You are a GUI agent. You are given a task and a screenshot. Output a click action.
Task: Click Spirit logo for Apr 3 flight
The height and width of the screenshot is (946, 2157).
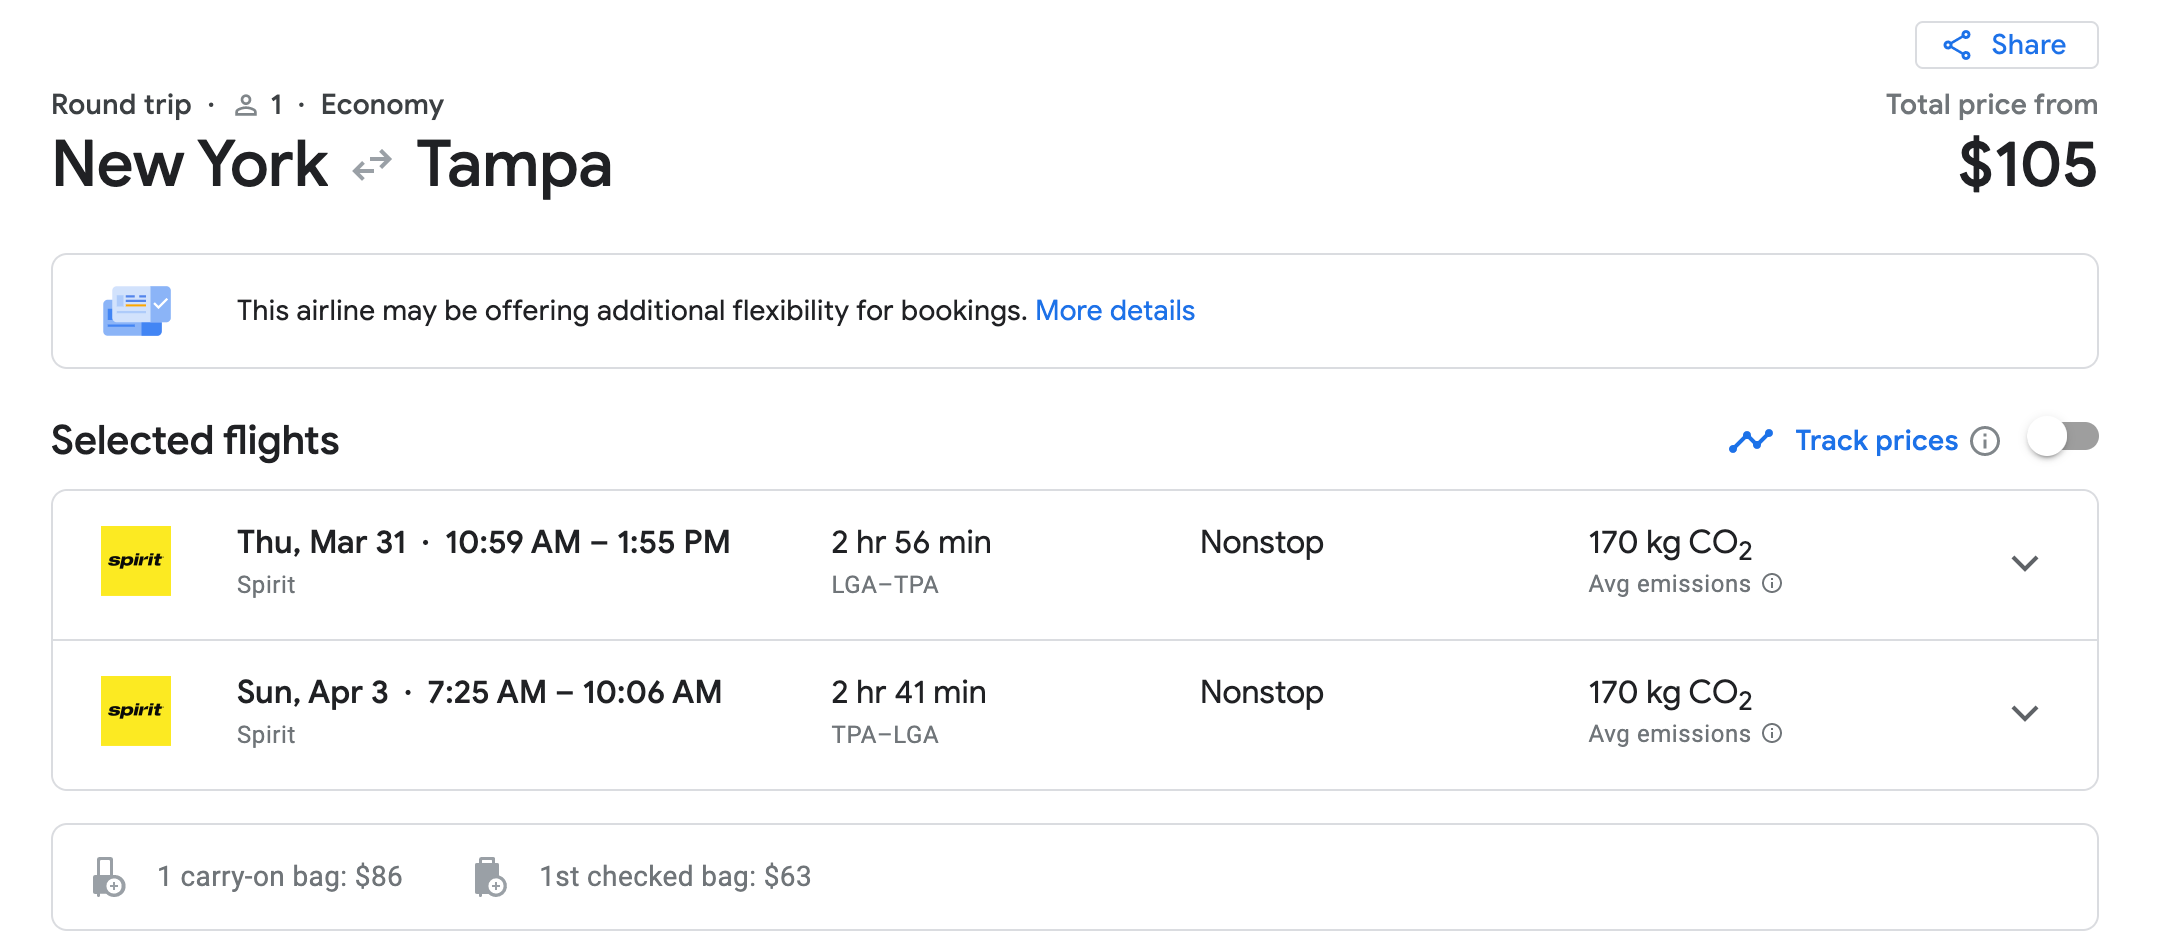pyautogui.click(x=136, y=711)
